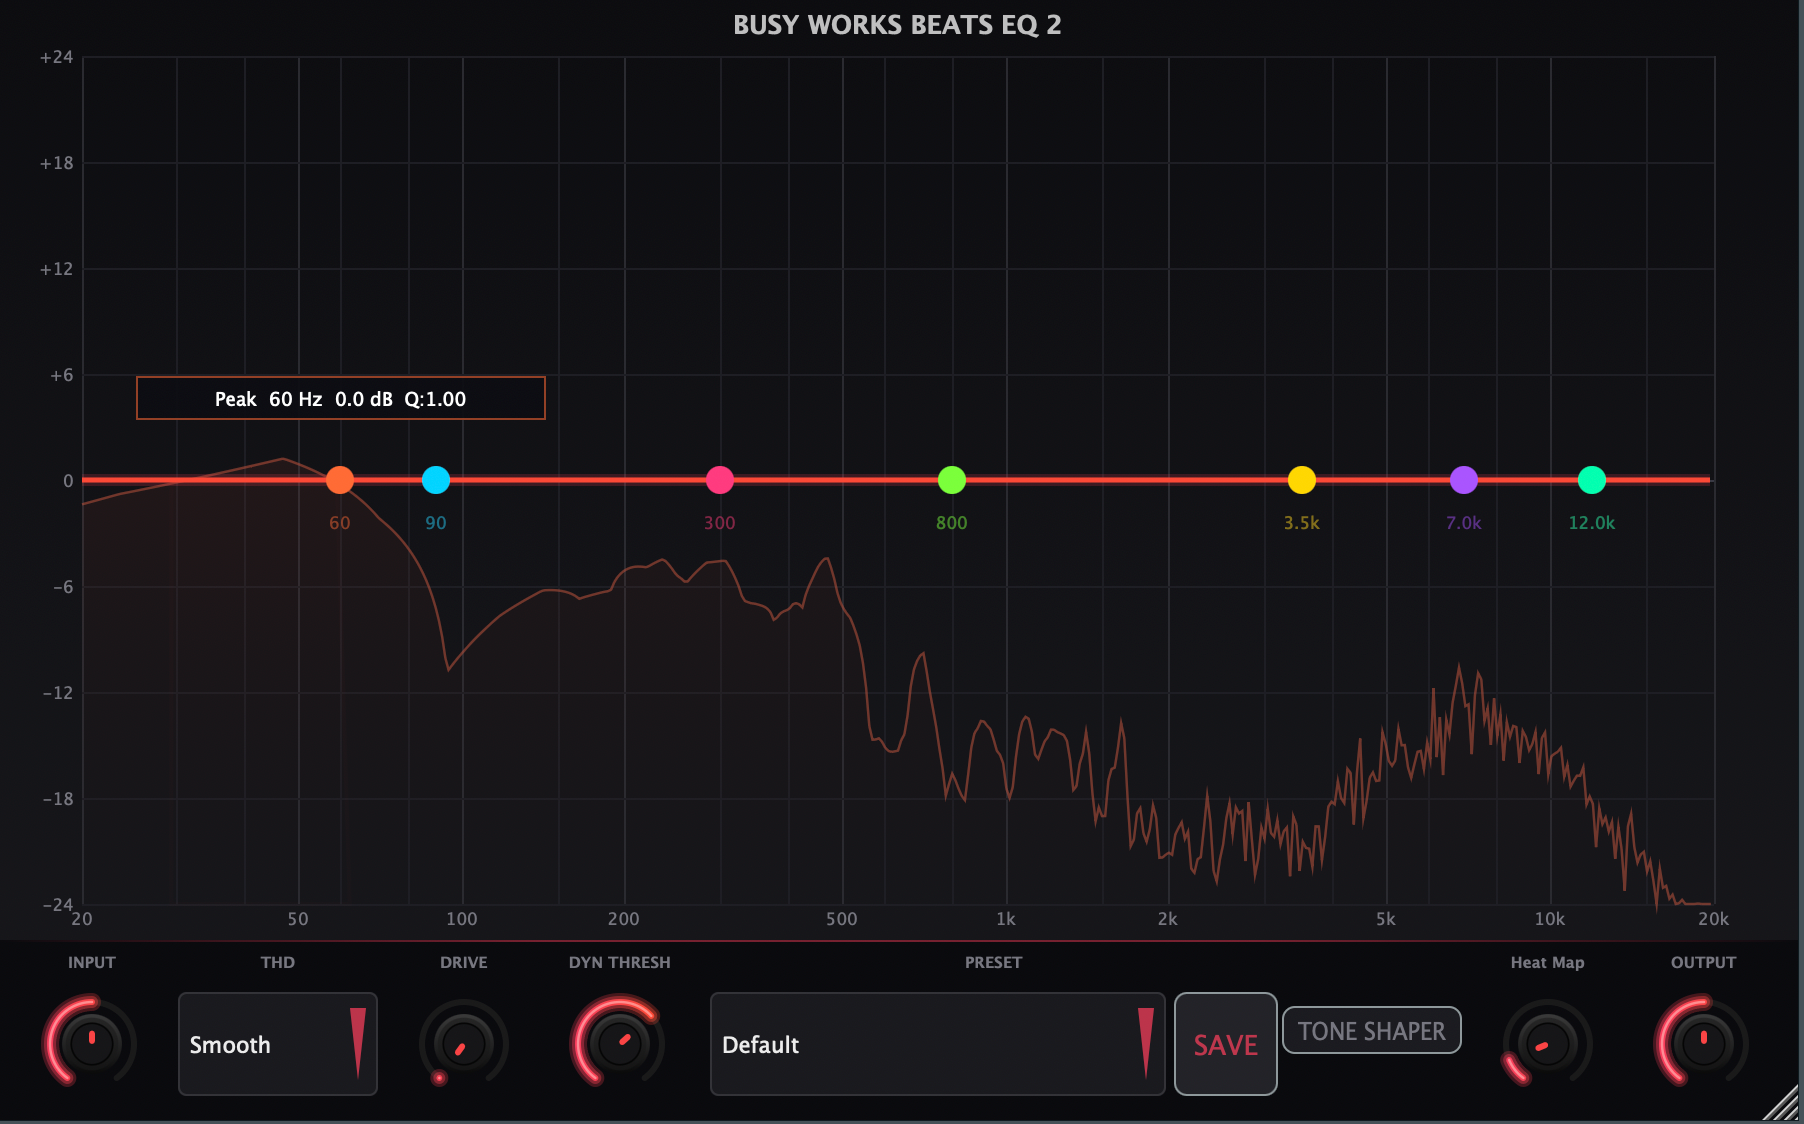1804x1124 pixels.
Task: Click the 1k frequency axis label
Action: click(1006, 919)
